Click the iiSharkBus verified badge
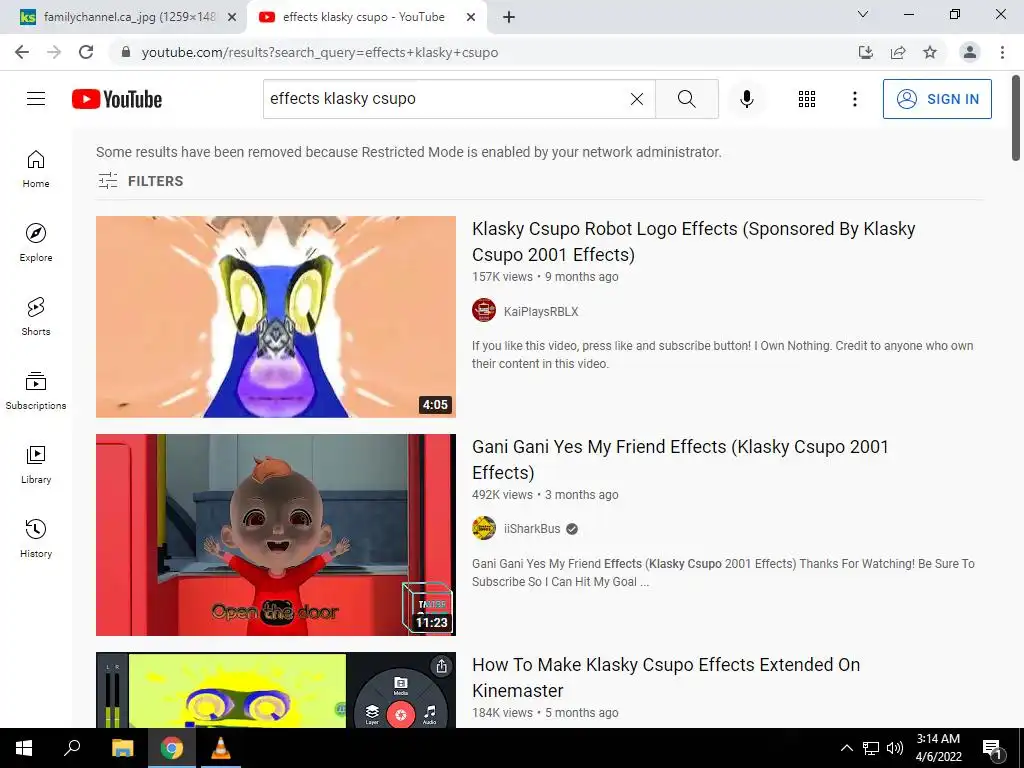This screenshot has height=768, width=1024. pos(572,529)
